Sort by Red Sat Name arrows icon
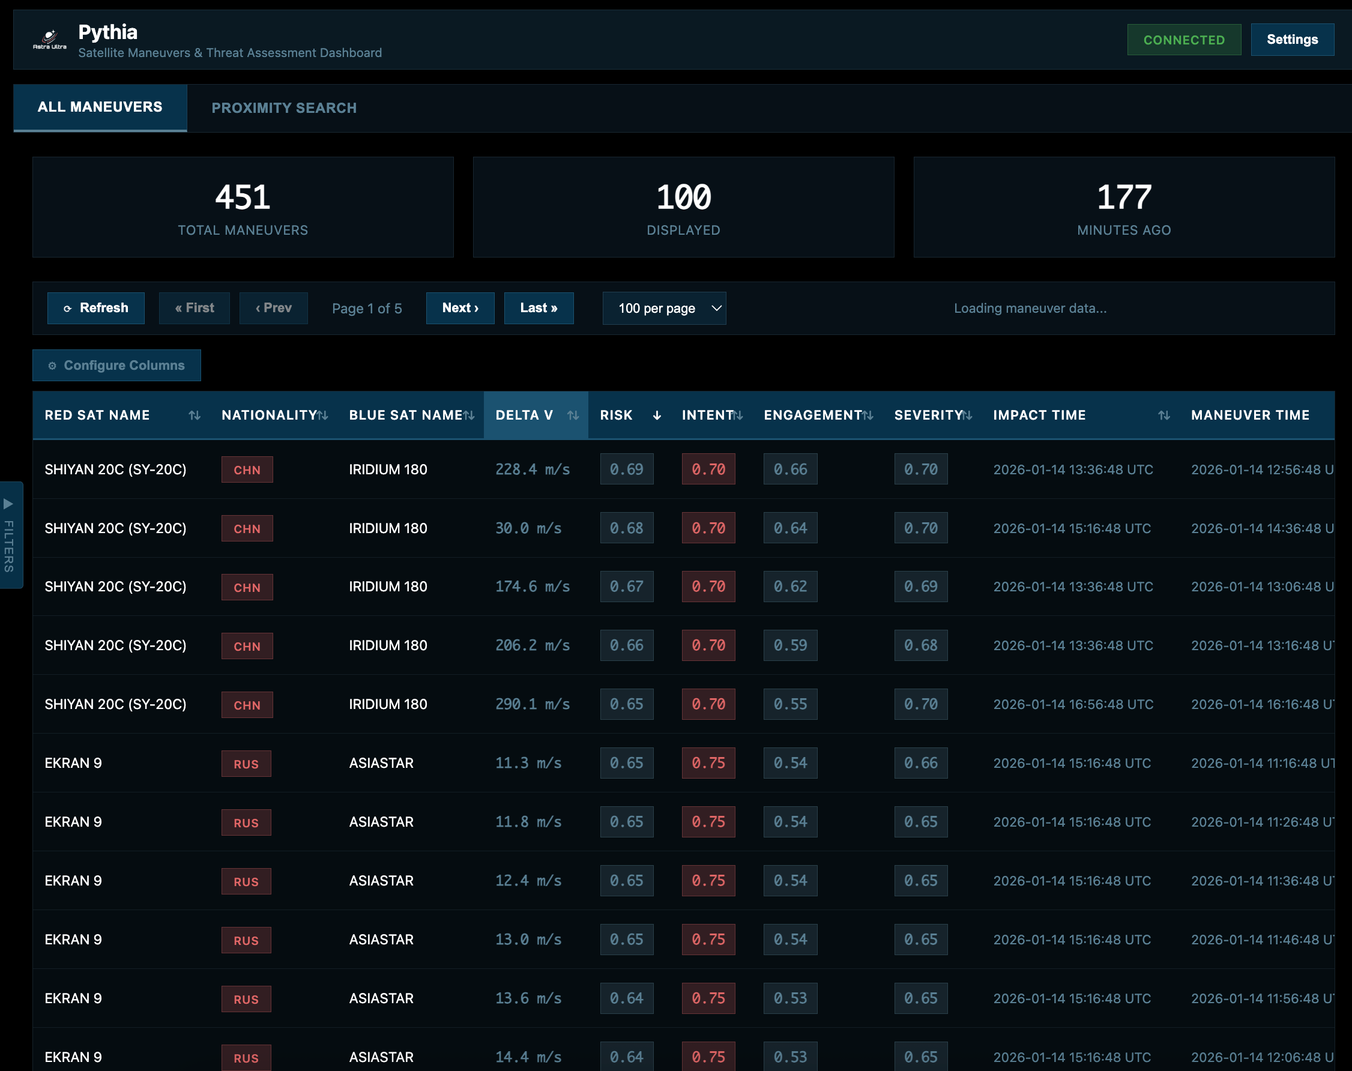The height and width of the screenshot is (1071, 1352). tap(194, 415)
